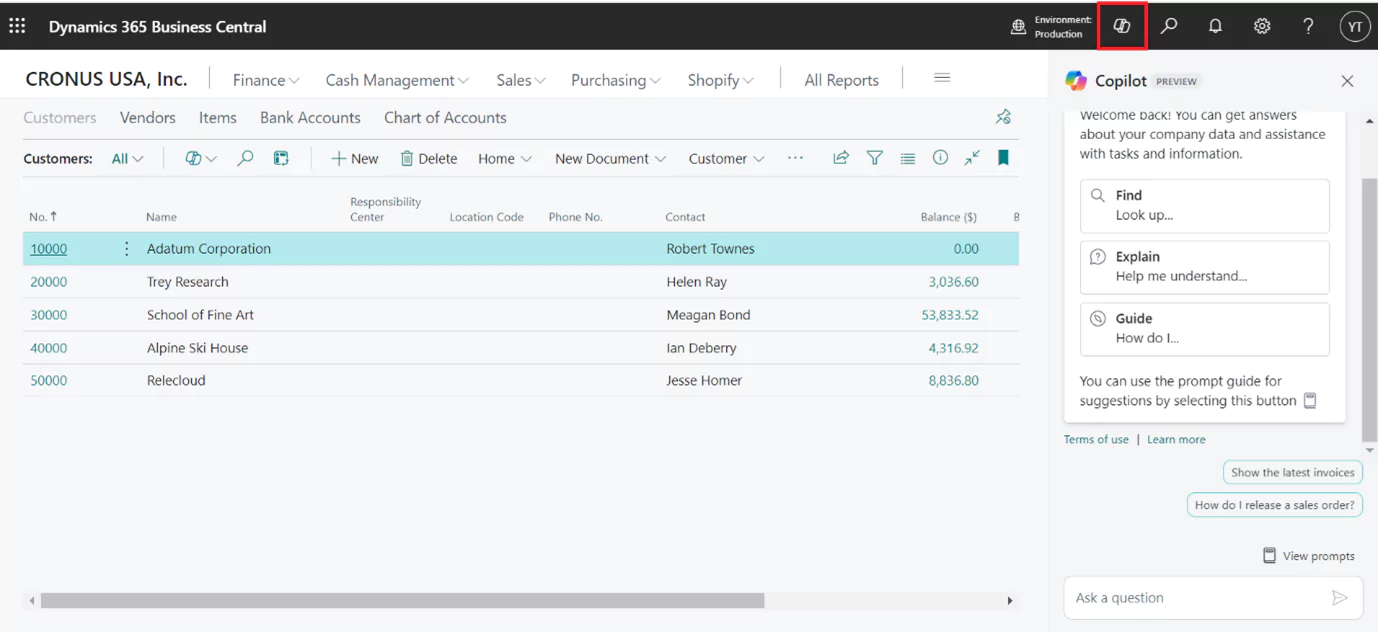
Task: Expand the Customer action menu
Action: tap(727, 158)
